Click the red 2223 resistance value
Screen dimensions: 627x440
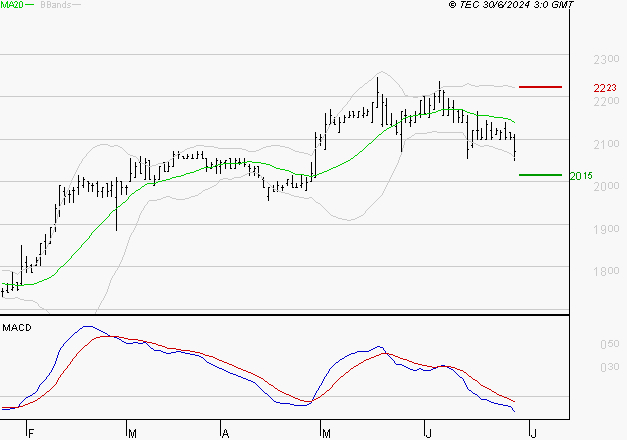coord(605,88)
